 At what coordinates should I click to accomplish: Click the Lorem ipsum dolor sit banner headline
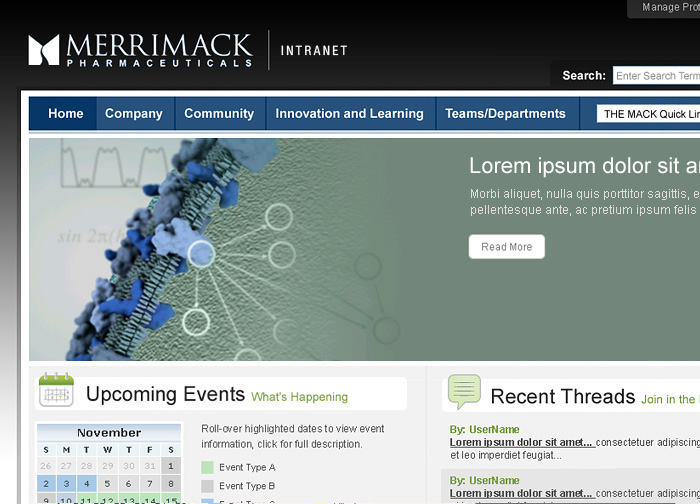coord(584,166)
